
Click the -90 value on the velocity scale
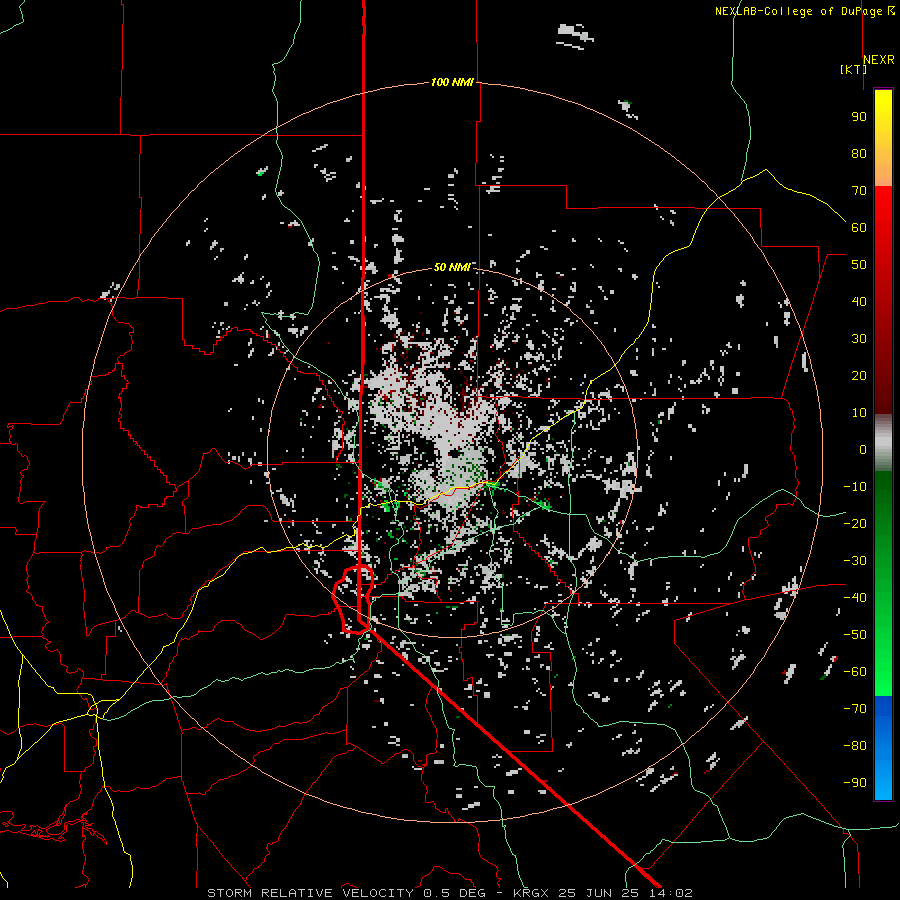click(855, 783)
